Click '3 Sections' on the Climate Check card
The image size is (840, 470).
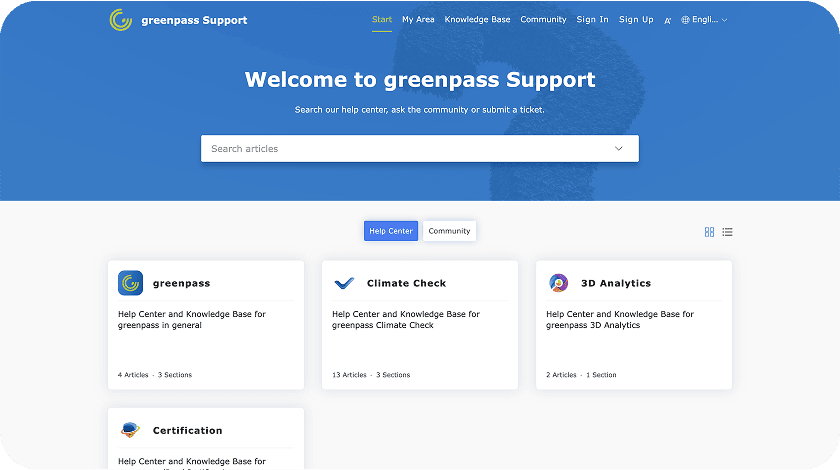tap(393, 375)
